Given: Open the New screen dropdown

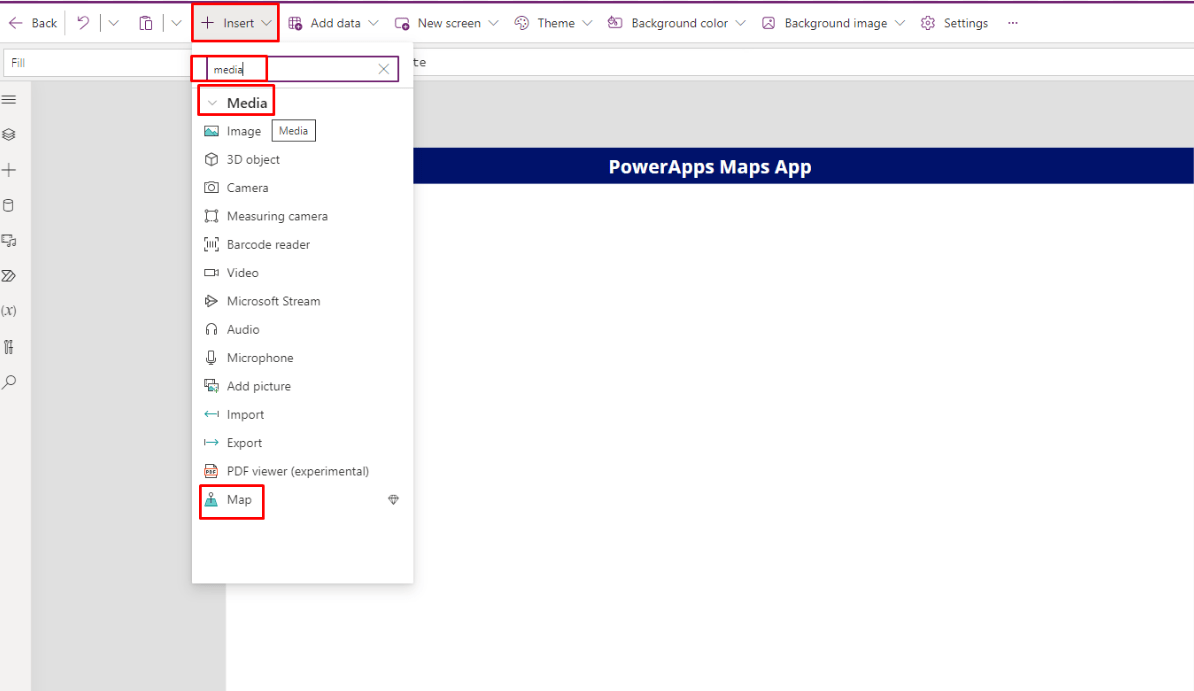Looking at the screenshot, I should click(x=445, y=22).
